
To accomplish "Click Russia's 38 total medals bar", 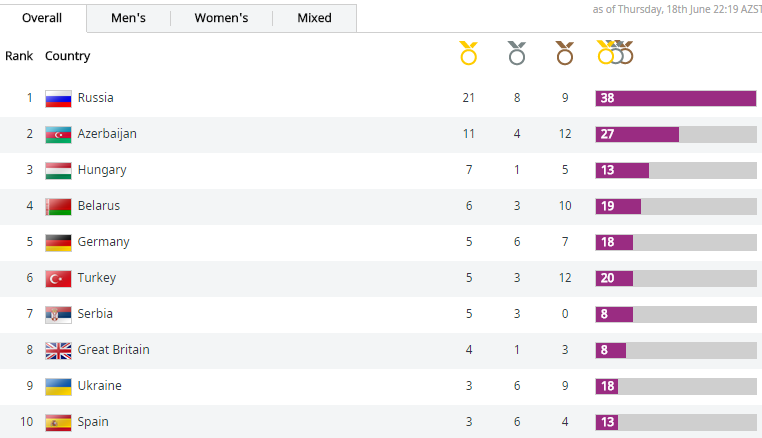I will coord(675,98).
